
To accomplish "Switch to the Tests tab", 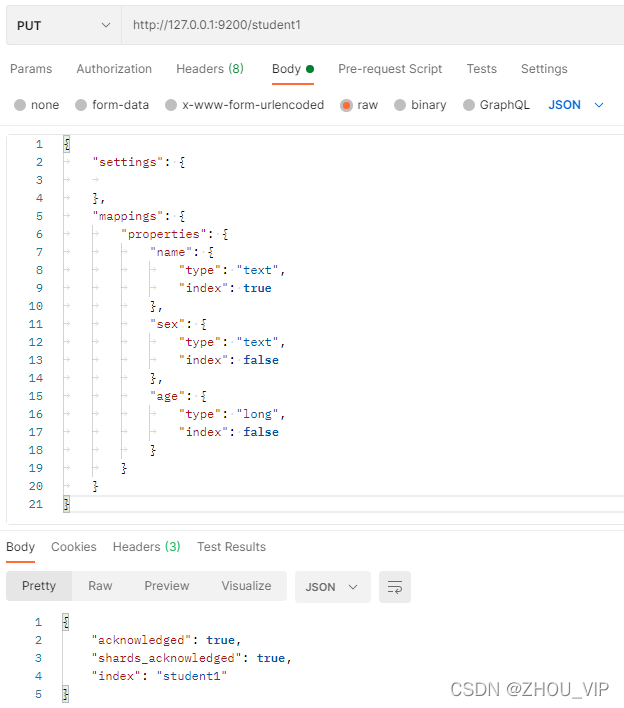I will tap(482, 69).
